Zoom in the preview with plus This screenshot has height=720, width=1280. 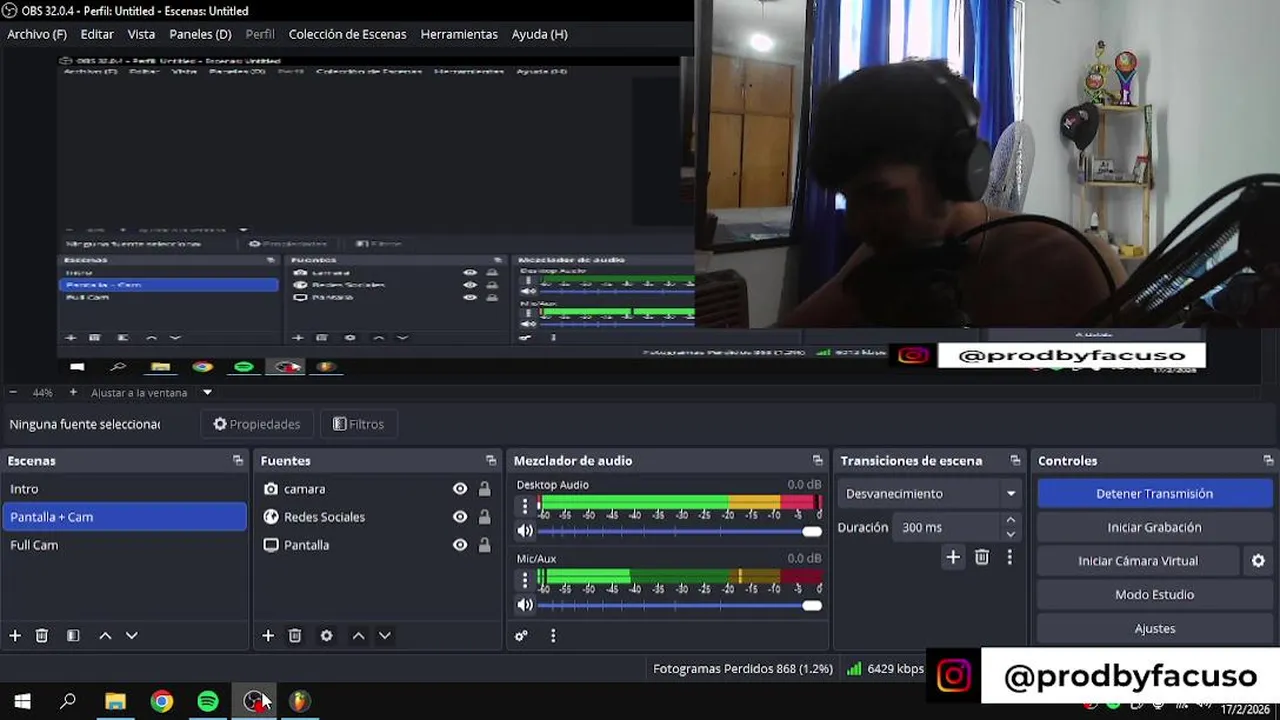[73, 392]
